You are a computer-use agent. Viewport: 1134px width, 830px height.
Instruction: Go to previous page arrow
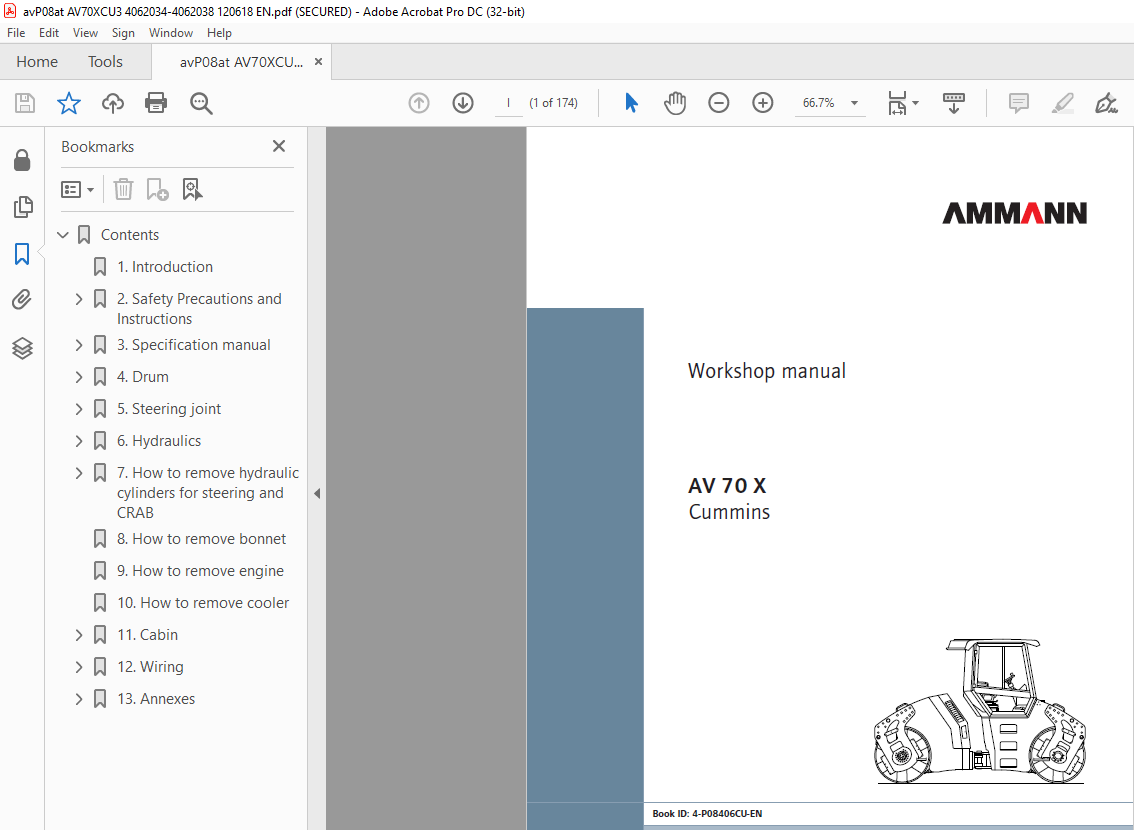tap(419, 103)
